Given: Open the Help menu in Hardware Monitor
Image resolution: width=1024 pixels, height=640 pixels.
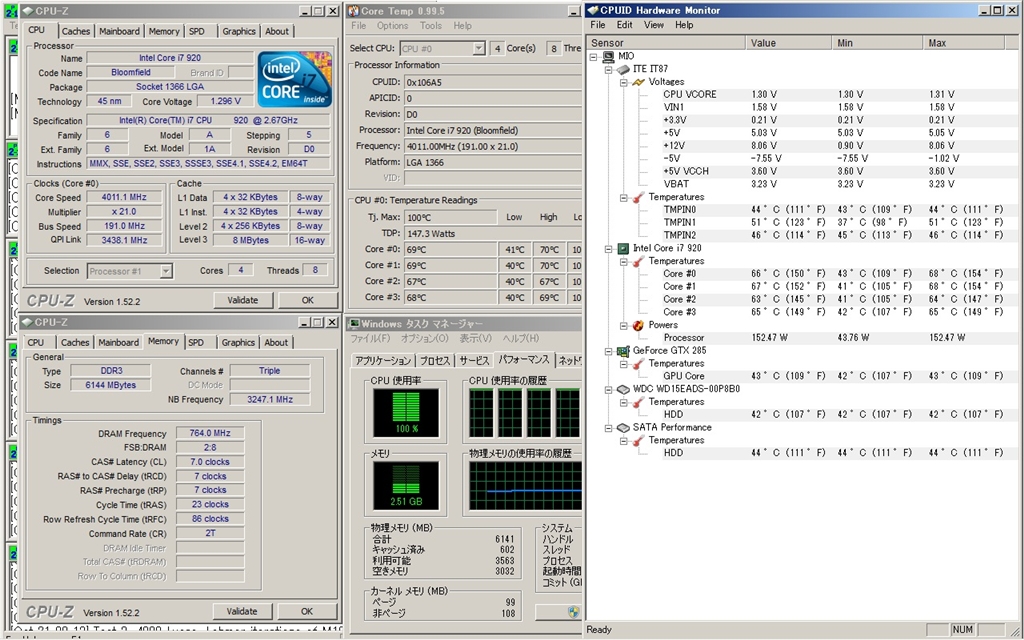Looking at the screenshot, I should [684, 25].
